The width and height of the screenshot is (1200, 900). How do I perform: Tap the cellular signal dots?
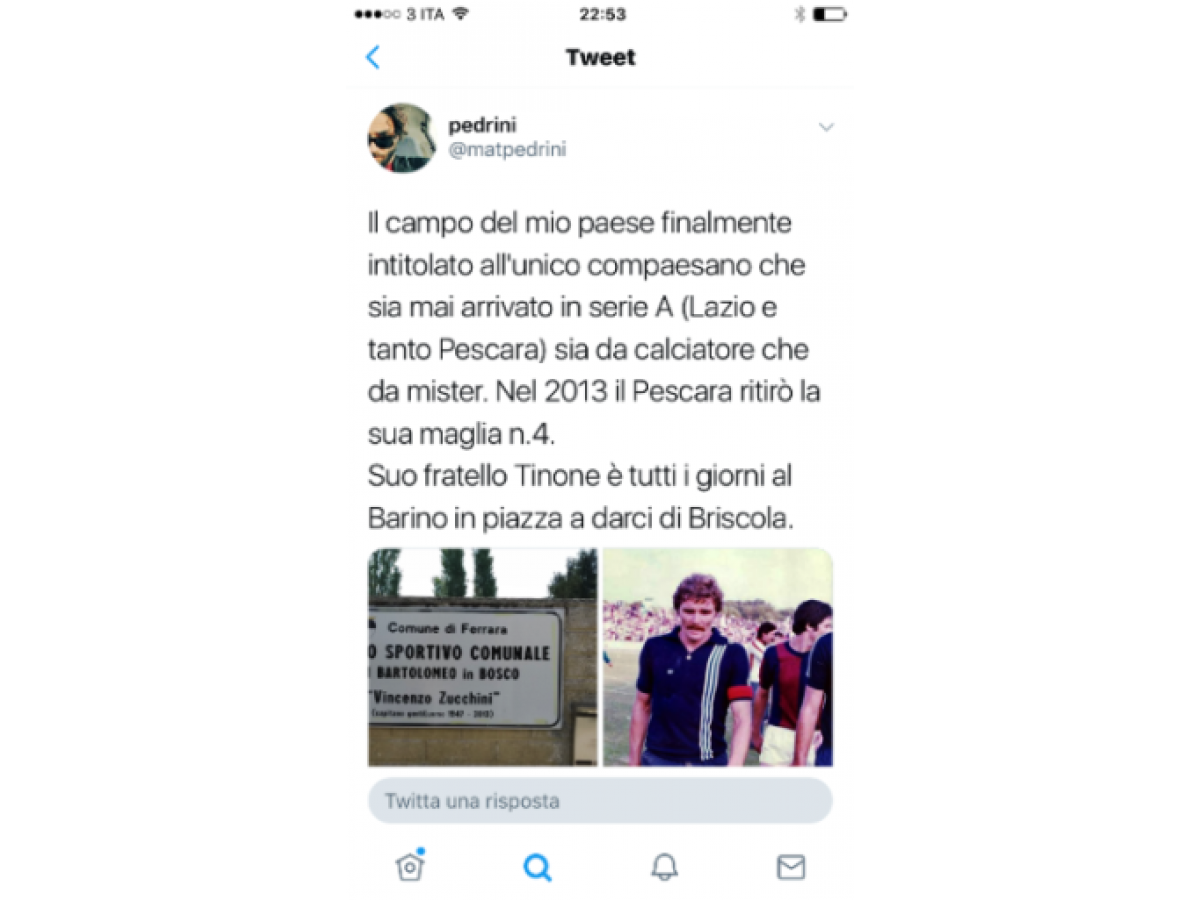pos(378,14)
